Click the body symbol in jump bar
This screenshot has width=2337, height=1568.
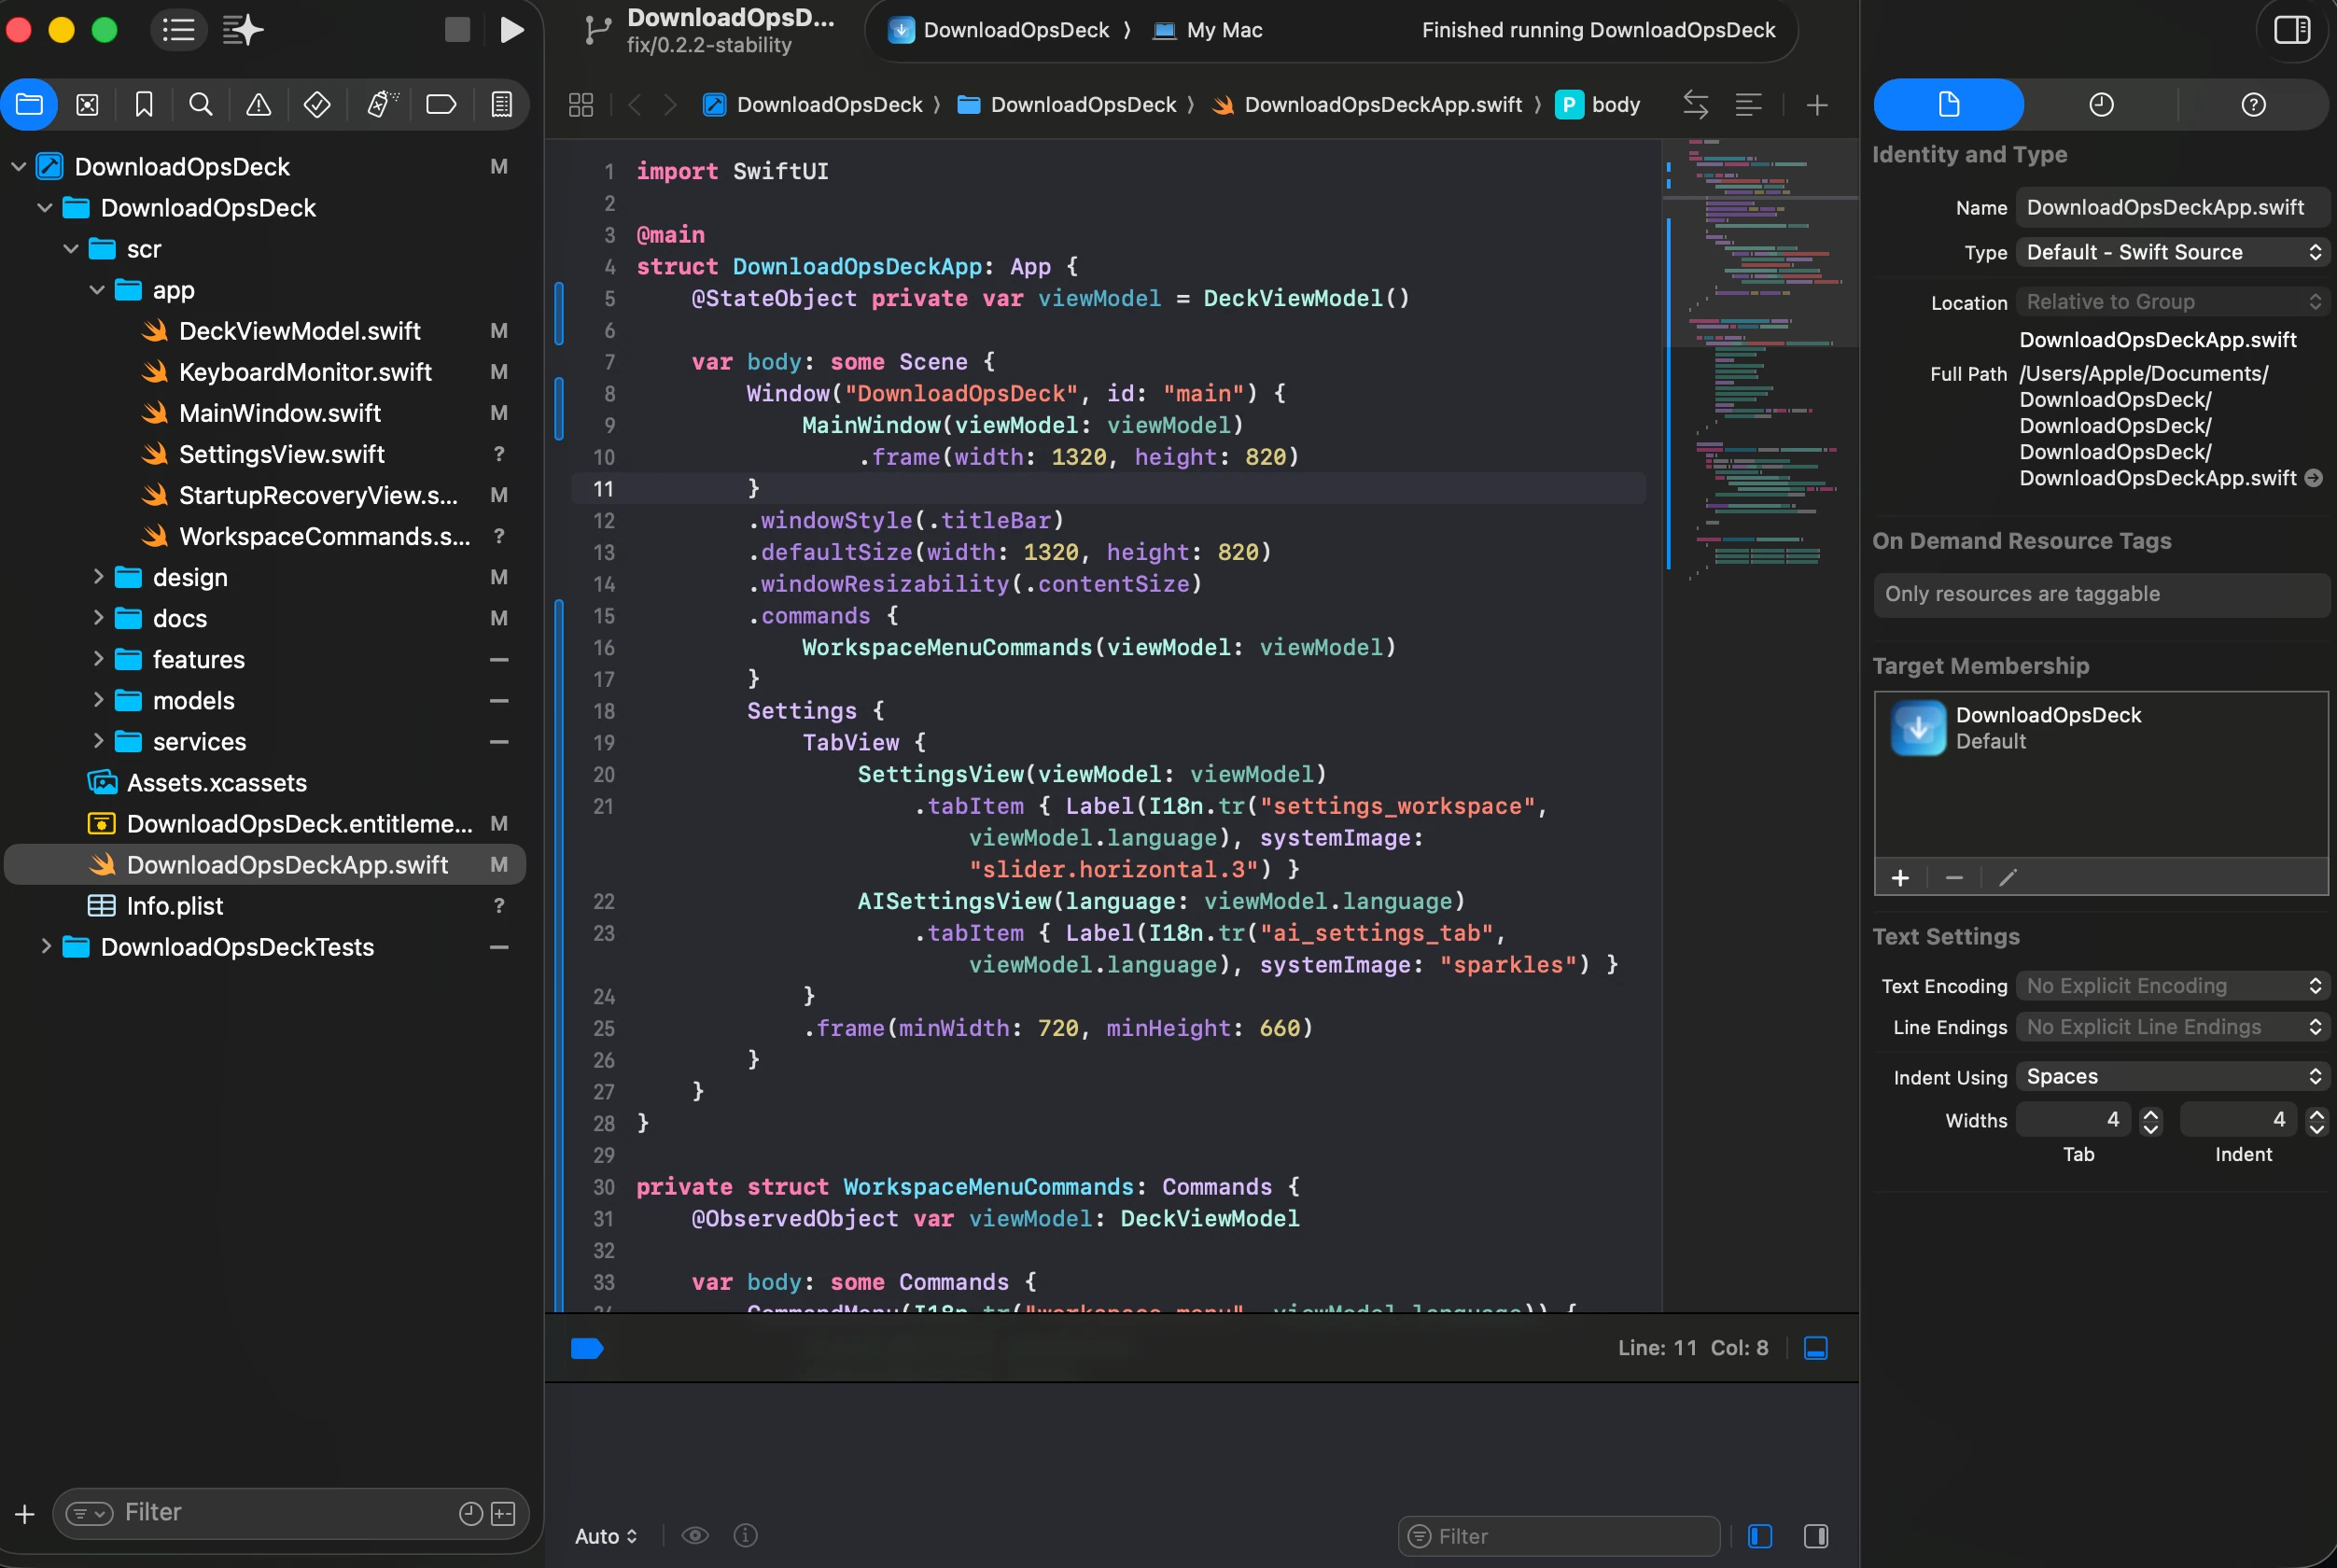point(1598,104)
